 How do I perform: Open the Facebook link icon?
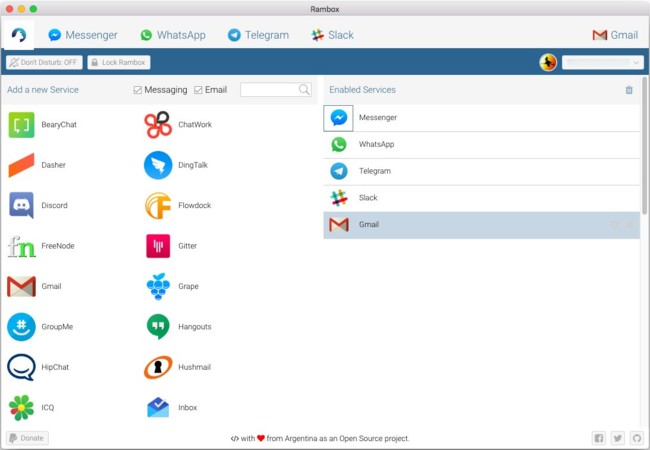[599, 438]
